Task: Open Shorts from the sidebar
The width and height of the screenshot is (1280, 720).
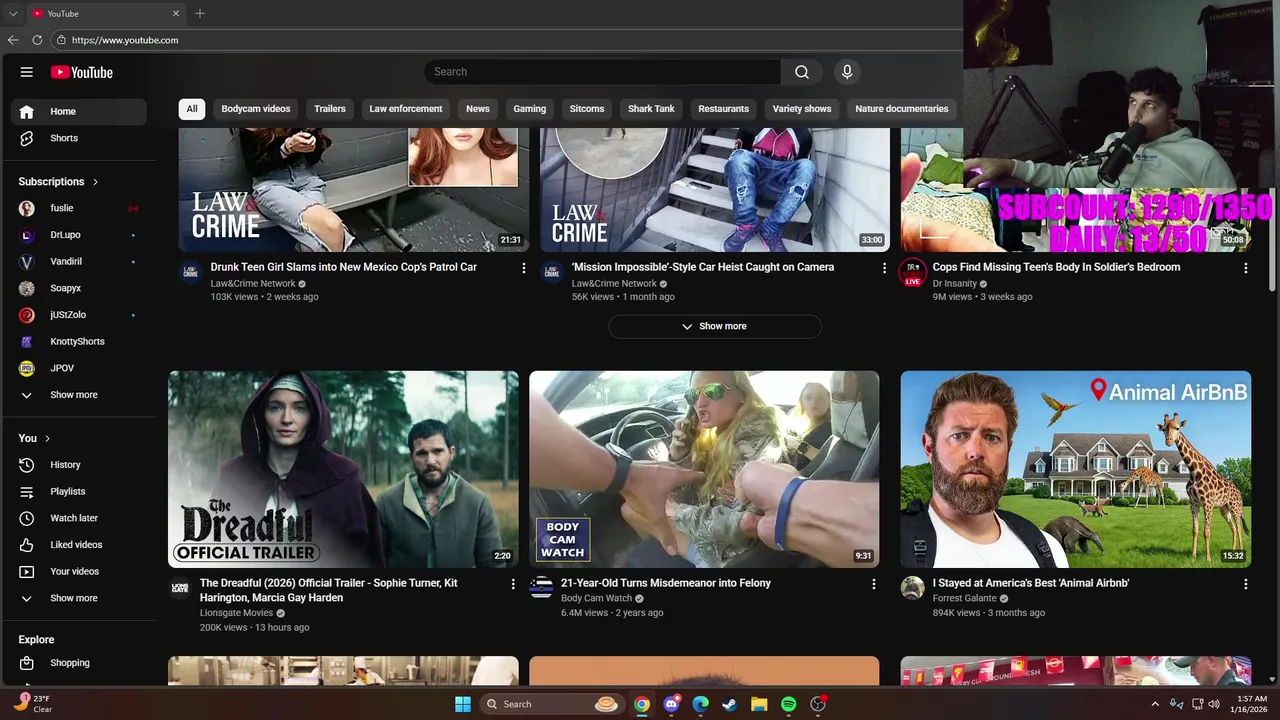Action: (x=79, y=138)
